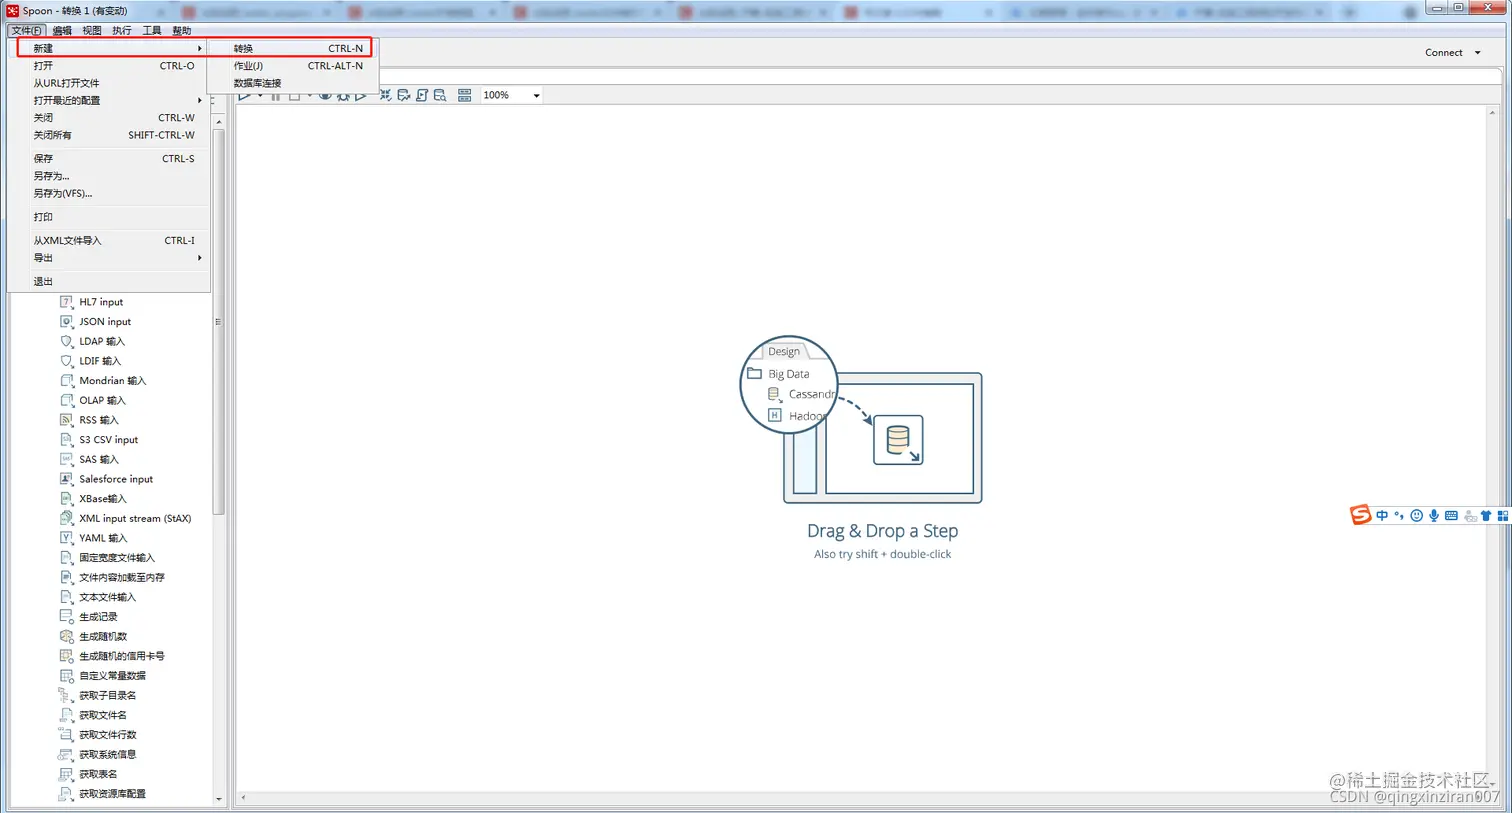
Task: Select 转换 CTRL-N in the submenu
Action: [293, 48]
